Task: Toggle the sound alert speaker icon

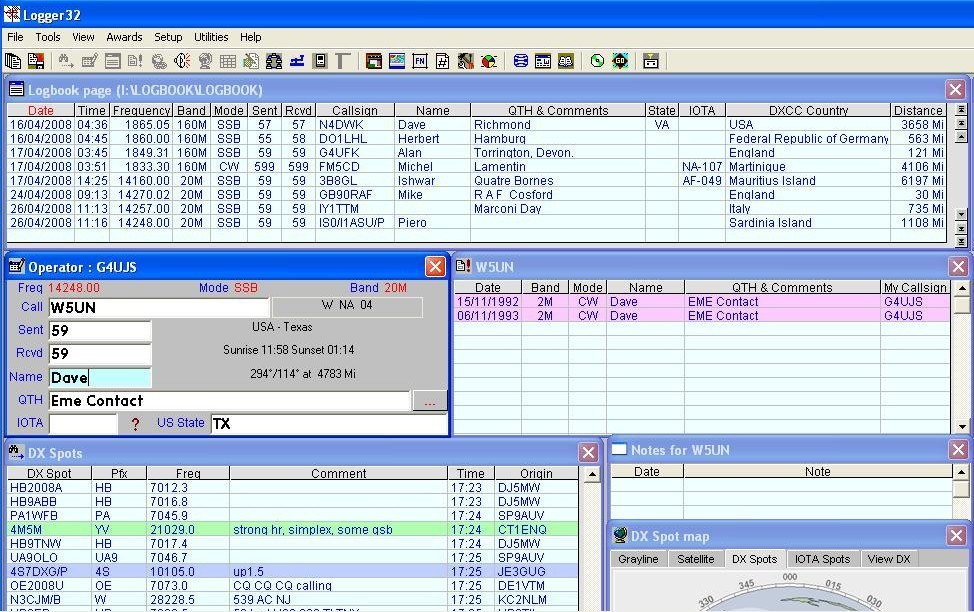Action: click(183, 61)
